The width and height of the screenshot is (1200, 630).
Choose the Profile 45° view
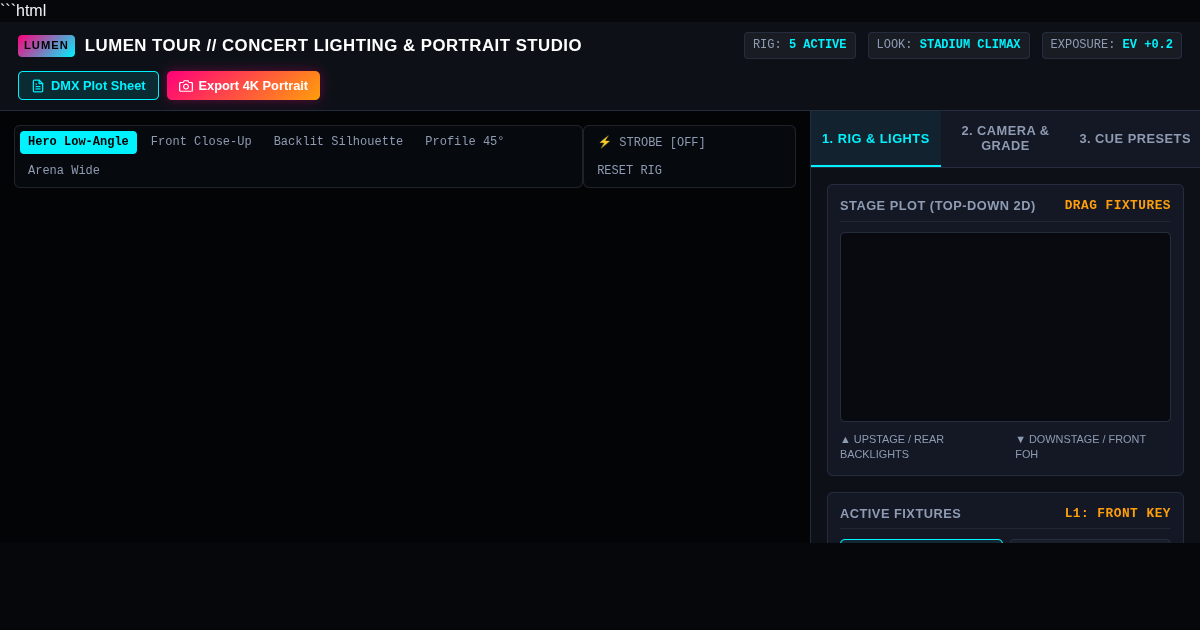[465, 142]
